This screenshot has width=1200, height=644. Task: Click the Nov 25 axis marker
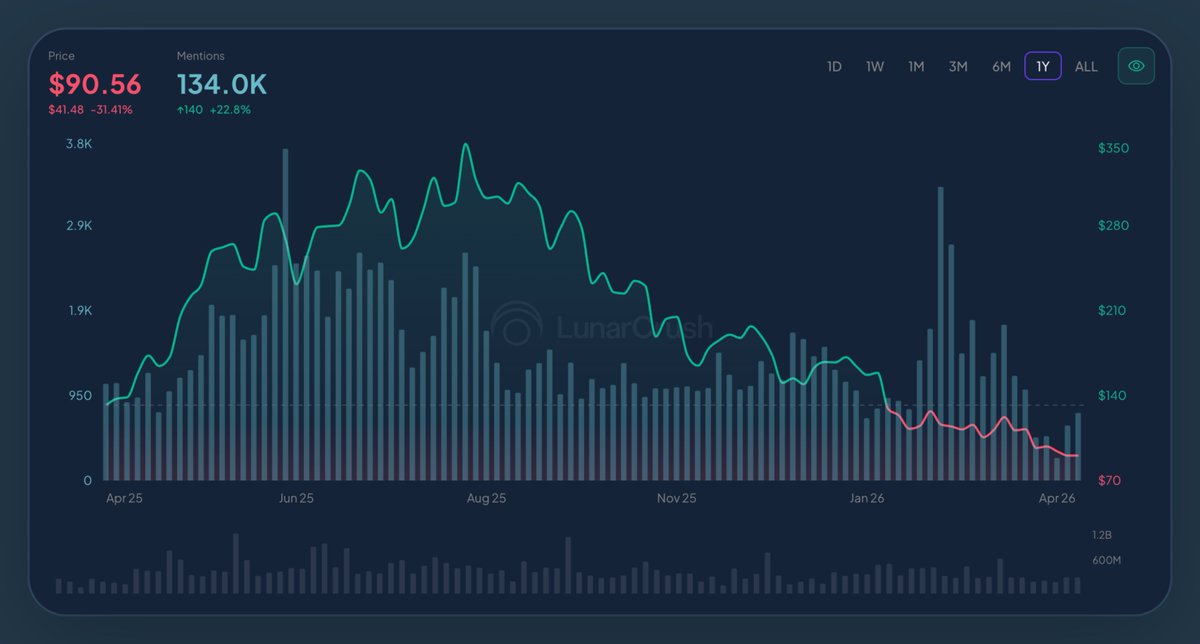pos(677,497)
